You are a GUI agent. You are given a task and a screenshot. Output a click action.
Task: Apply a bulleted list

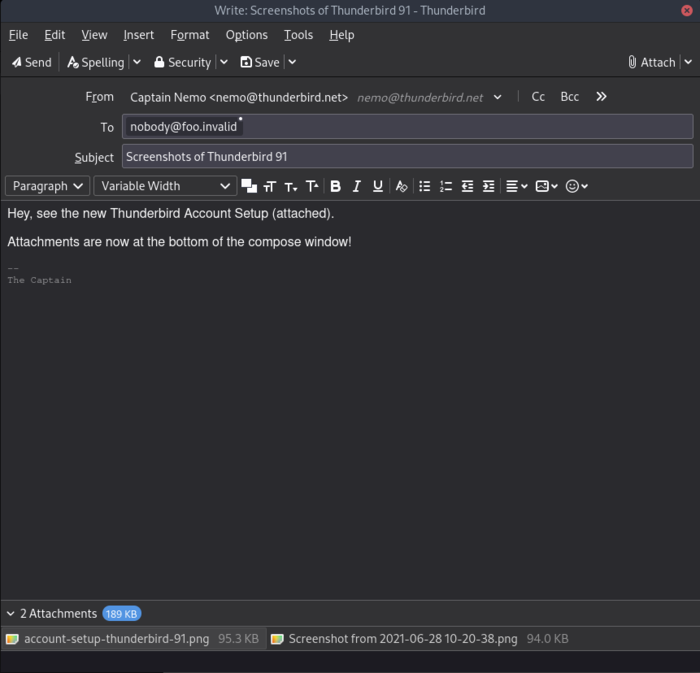[425, 186]
